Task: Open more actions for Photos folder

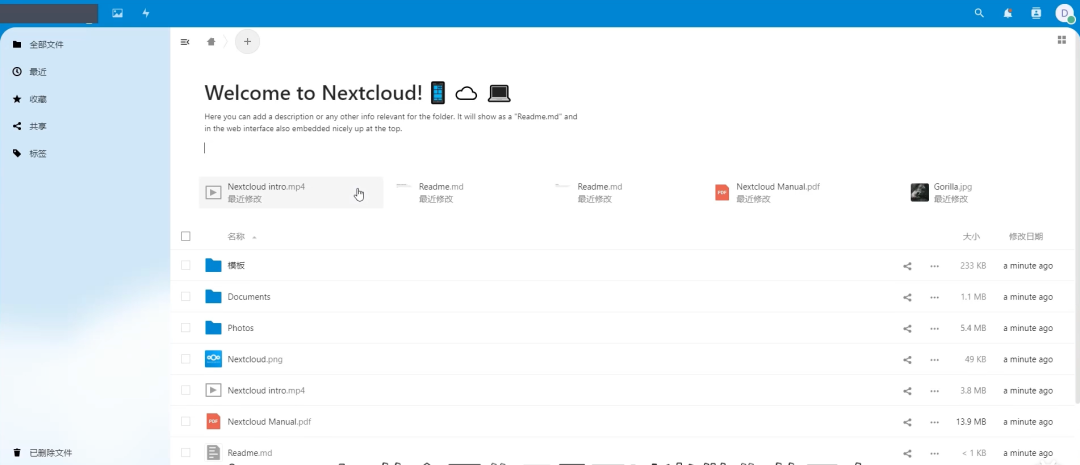Action: [x=935, y=329]
